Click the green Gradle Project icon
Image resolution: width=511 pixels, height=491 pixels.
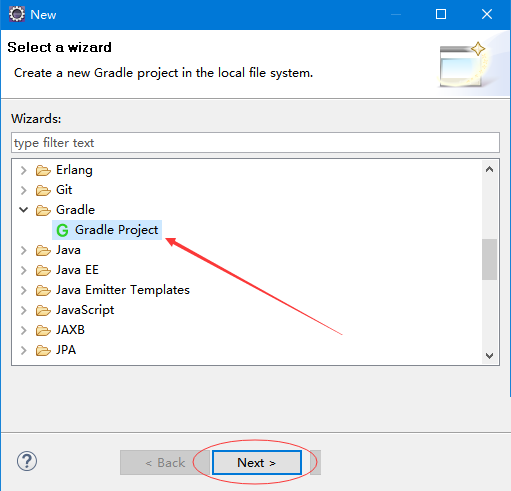pyautogui.click(x=62, y=230)
